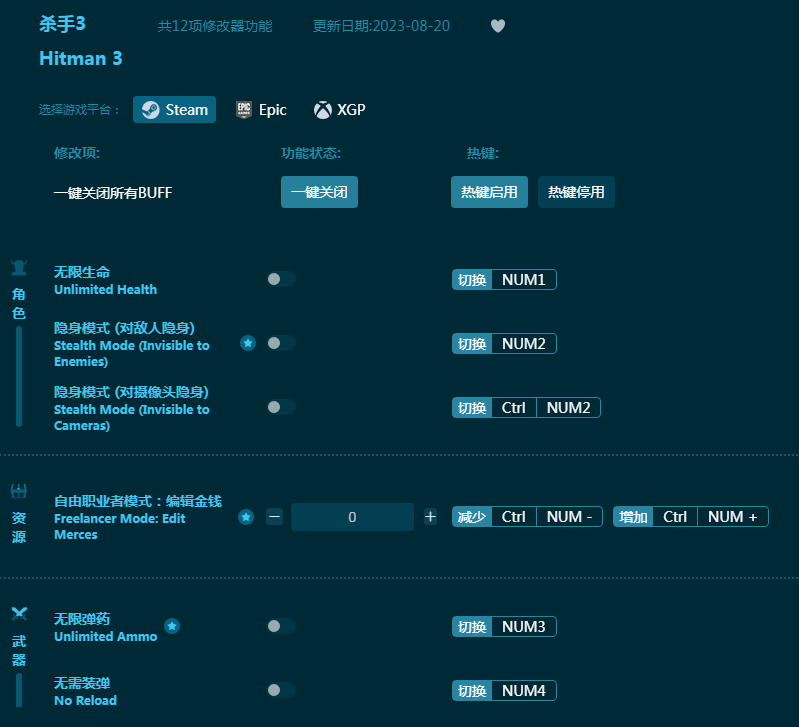The image size is (799, 727).
Task: Click NUM3 hotkey for Unlimited Ammo
Action: [x=524, y=627]
